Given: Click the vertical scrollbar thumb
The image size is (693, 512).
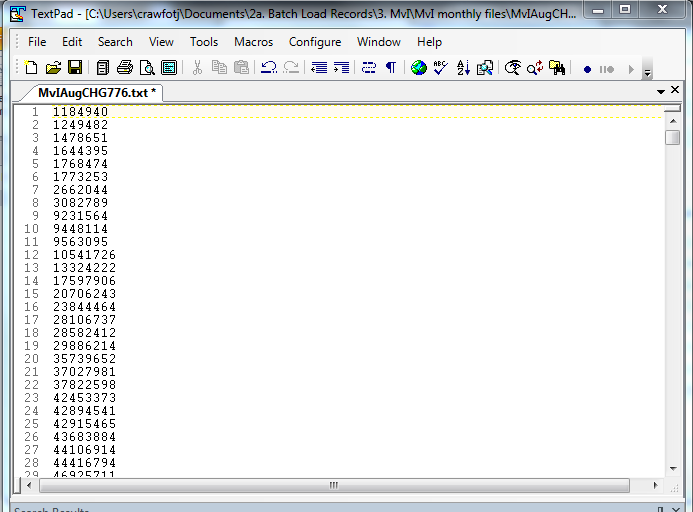Looking at the screenshot, I should tap(672, 137).
